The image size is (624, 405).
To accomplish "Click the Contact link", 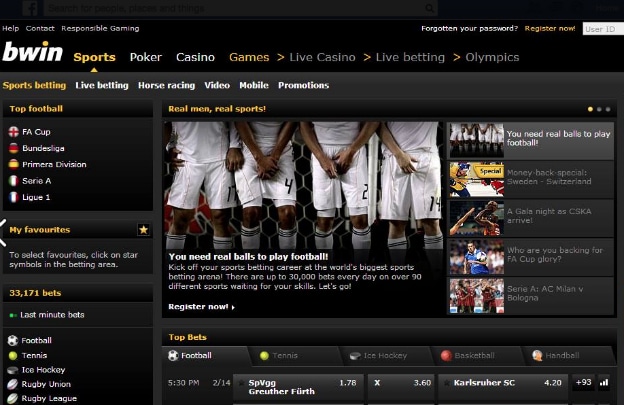I will pyautogui.click(x=40, y=28).
